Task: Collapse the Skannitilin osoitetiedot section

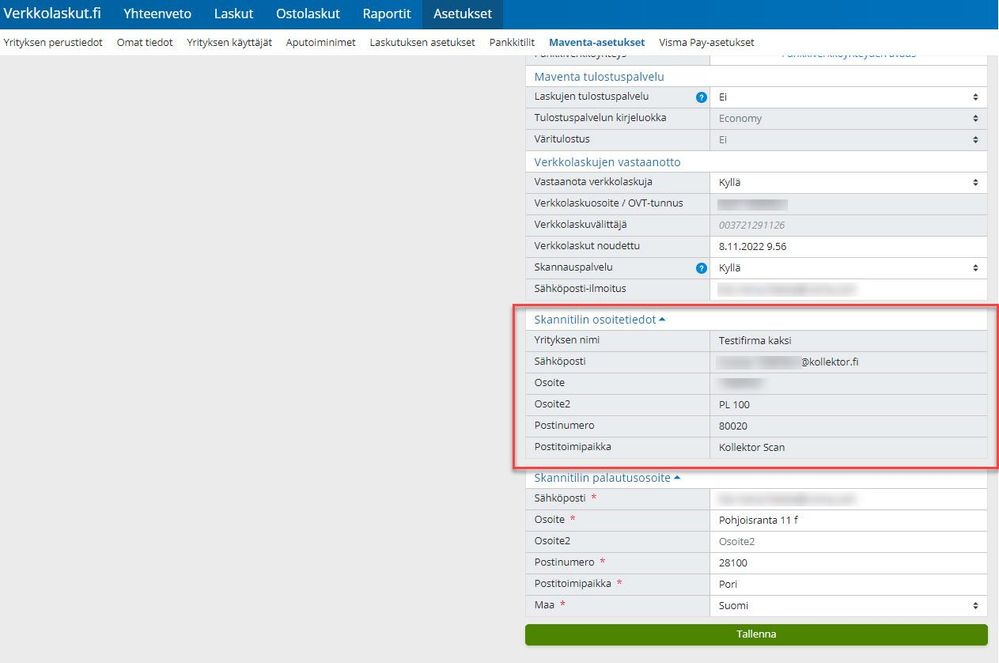Action: coord(599,320)
